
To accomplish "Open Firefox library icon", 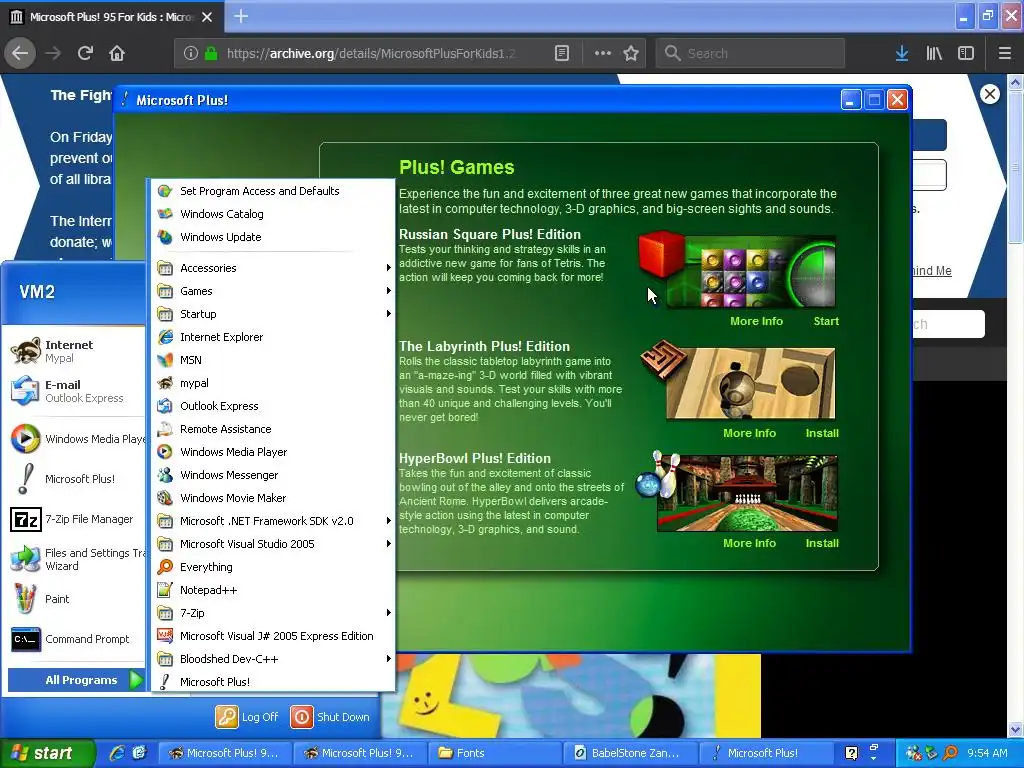I will (x=934, y=53).
